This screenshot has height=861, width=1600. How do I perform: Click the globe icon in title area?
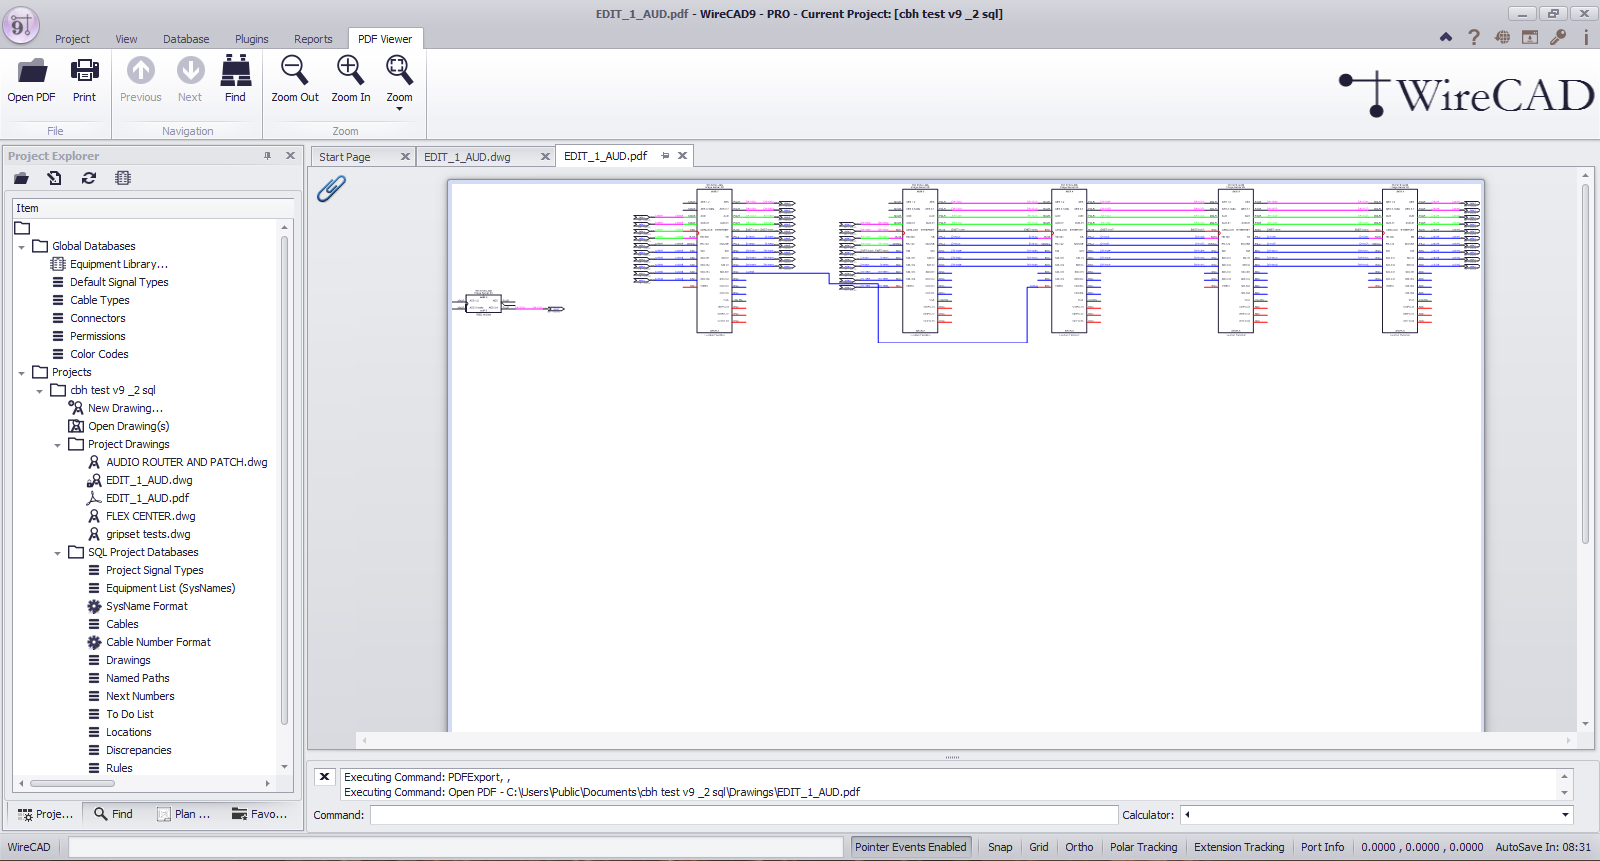click(1502, 37)
